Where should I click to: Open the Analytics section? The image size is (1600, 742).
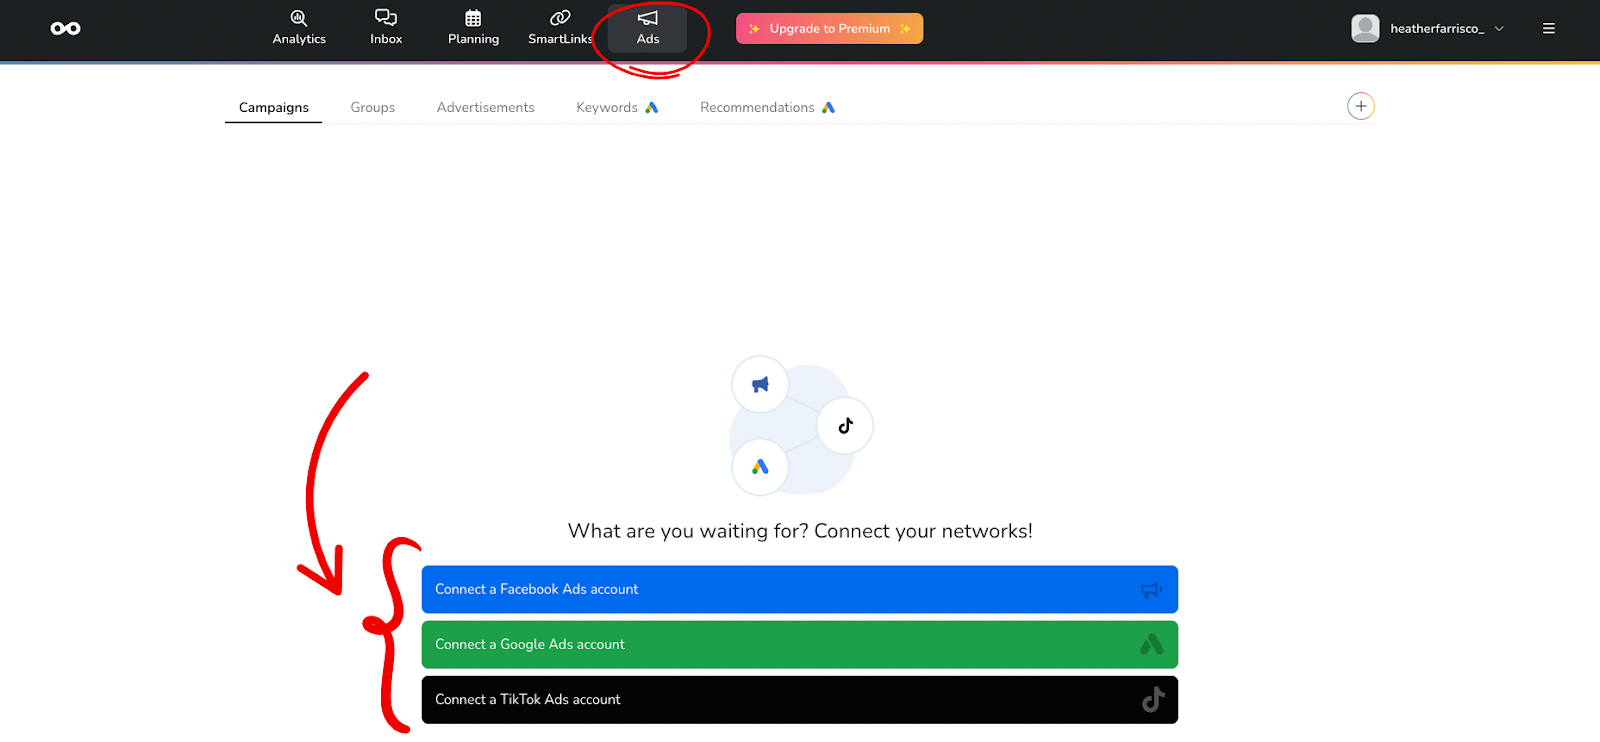[299, 28]
